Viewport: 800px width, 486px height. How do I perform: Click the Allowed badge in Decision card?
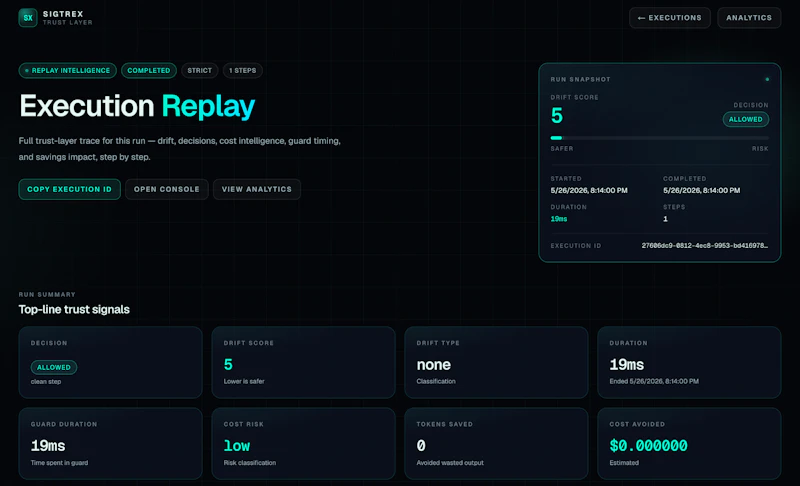(x=54, y=367)
